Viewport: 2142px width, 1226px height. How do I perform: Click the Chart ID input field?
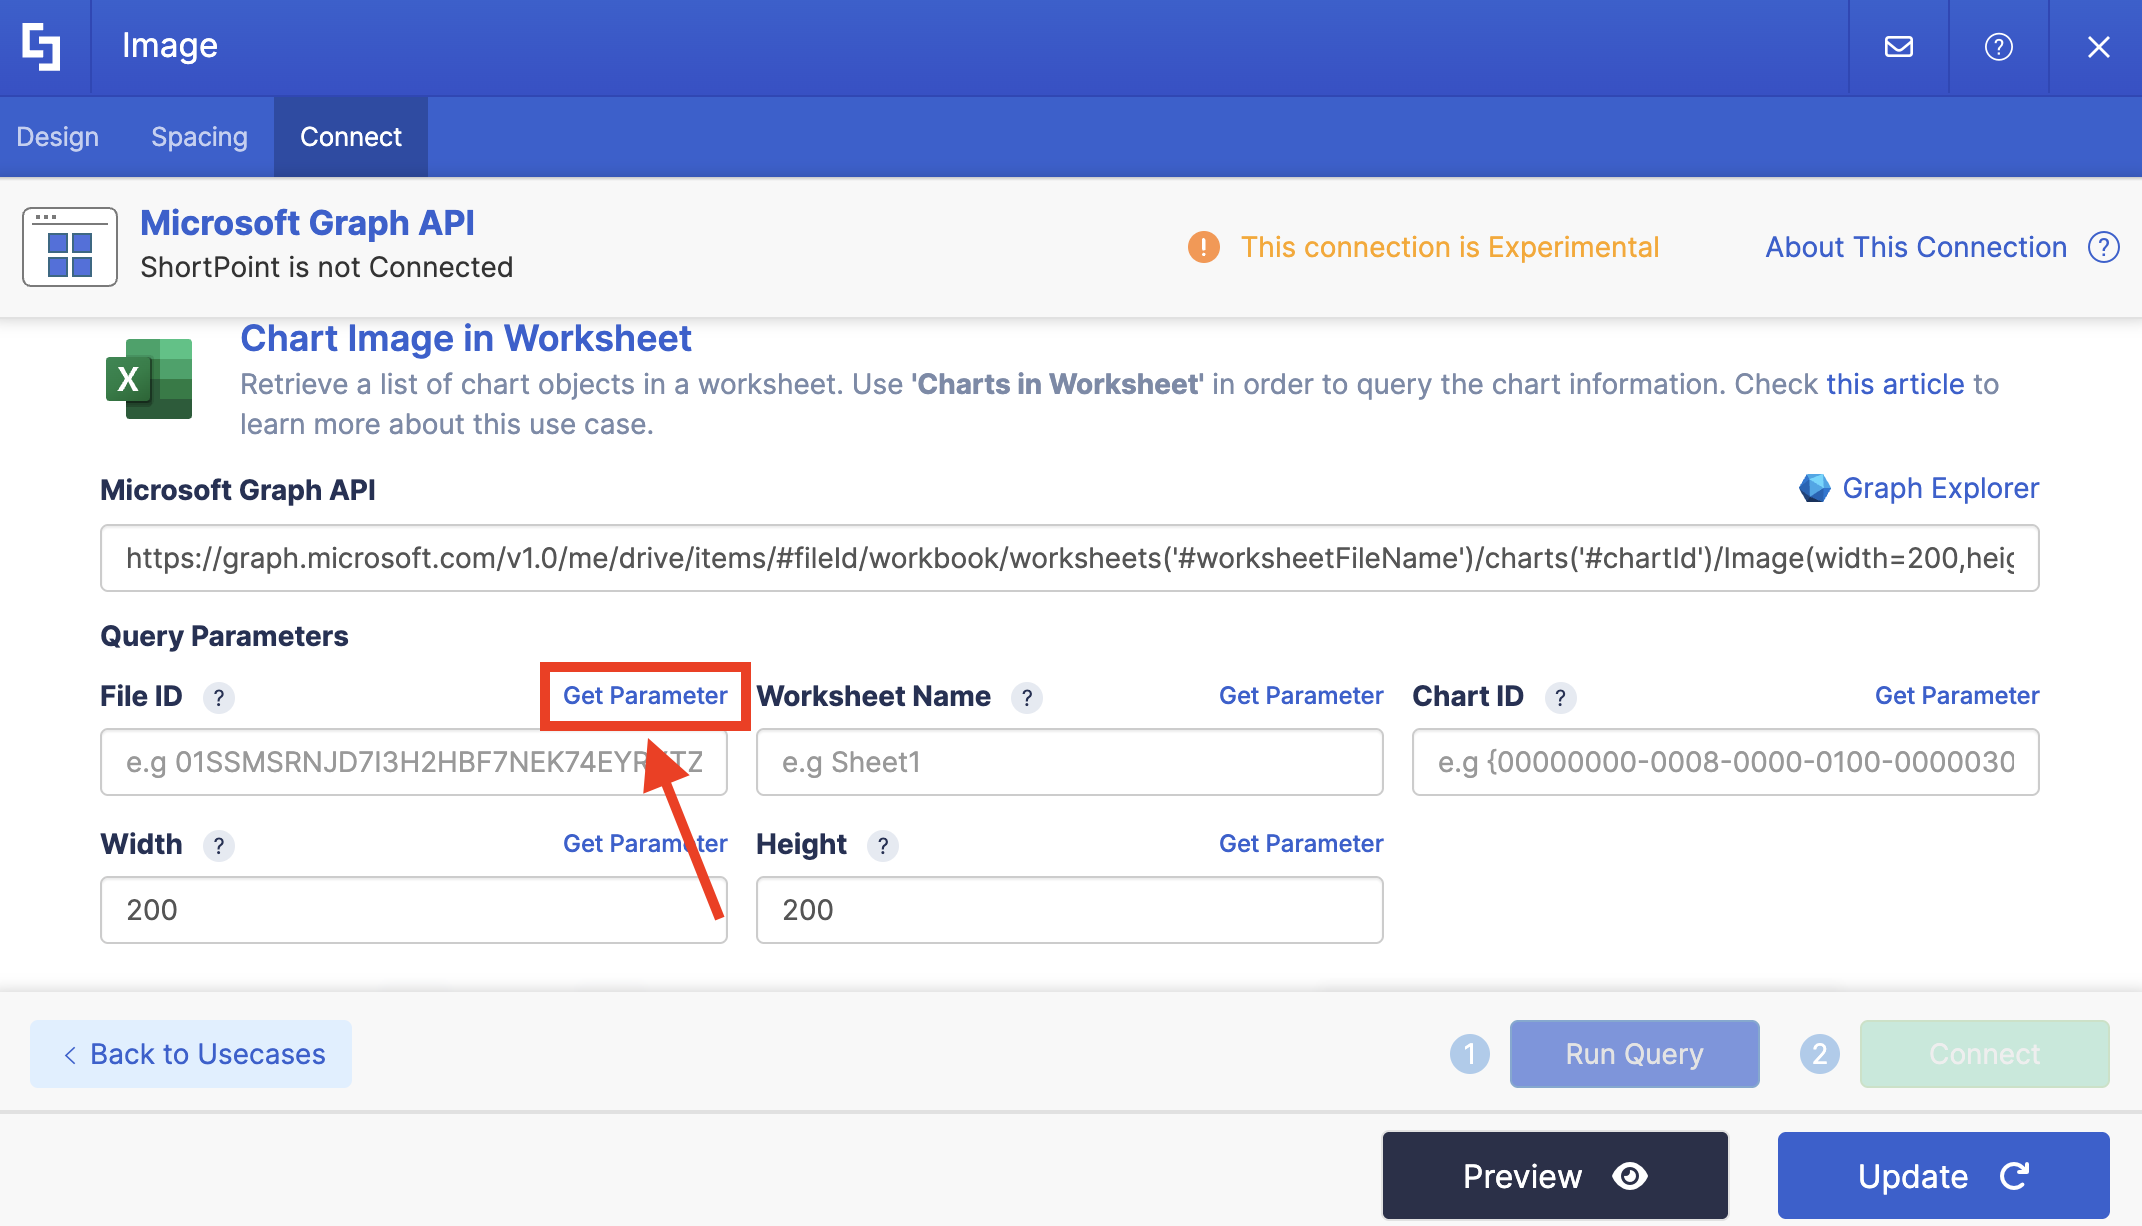click(x=1725, y=762)
